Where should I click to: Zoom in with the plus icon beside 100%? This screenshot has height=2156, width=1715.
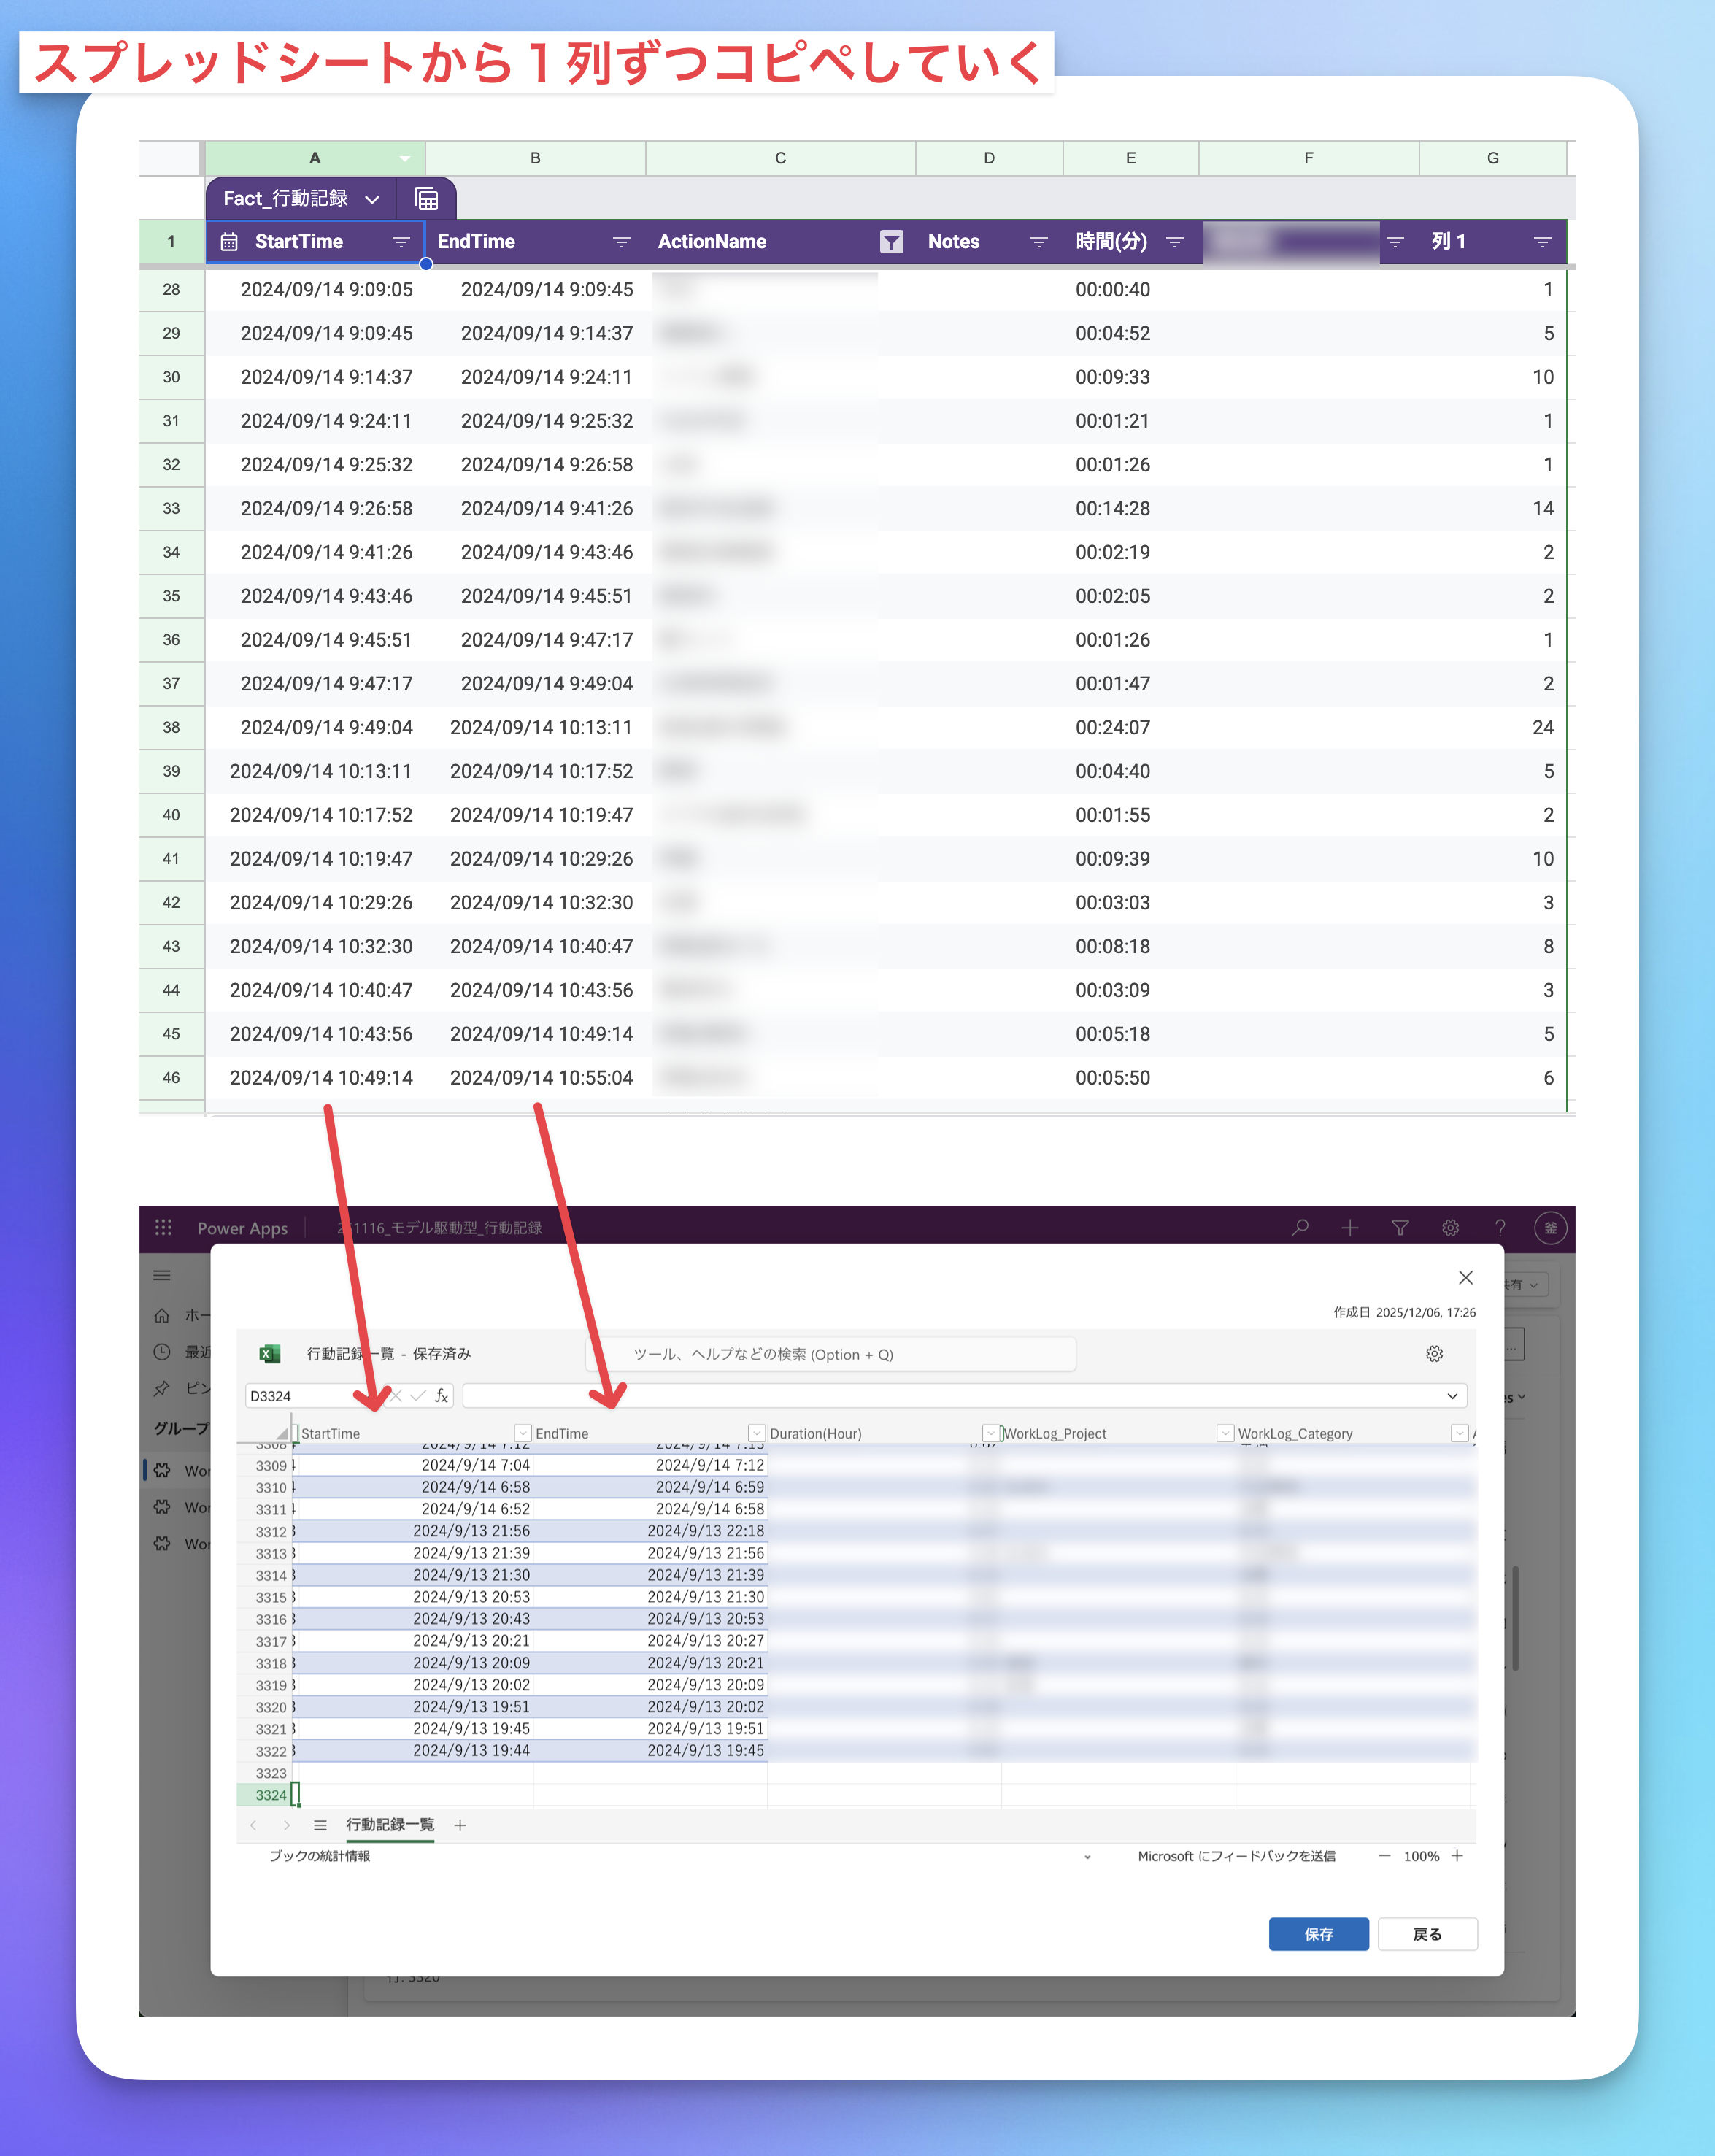1457,1855
